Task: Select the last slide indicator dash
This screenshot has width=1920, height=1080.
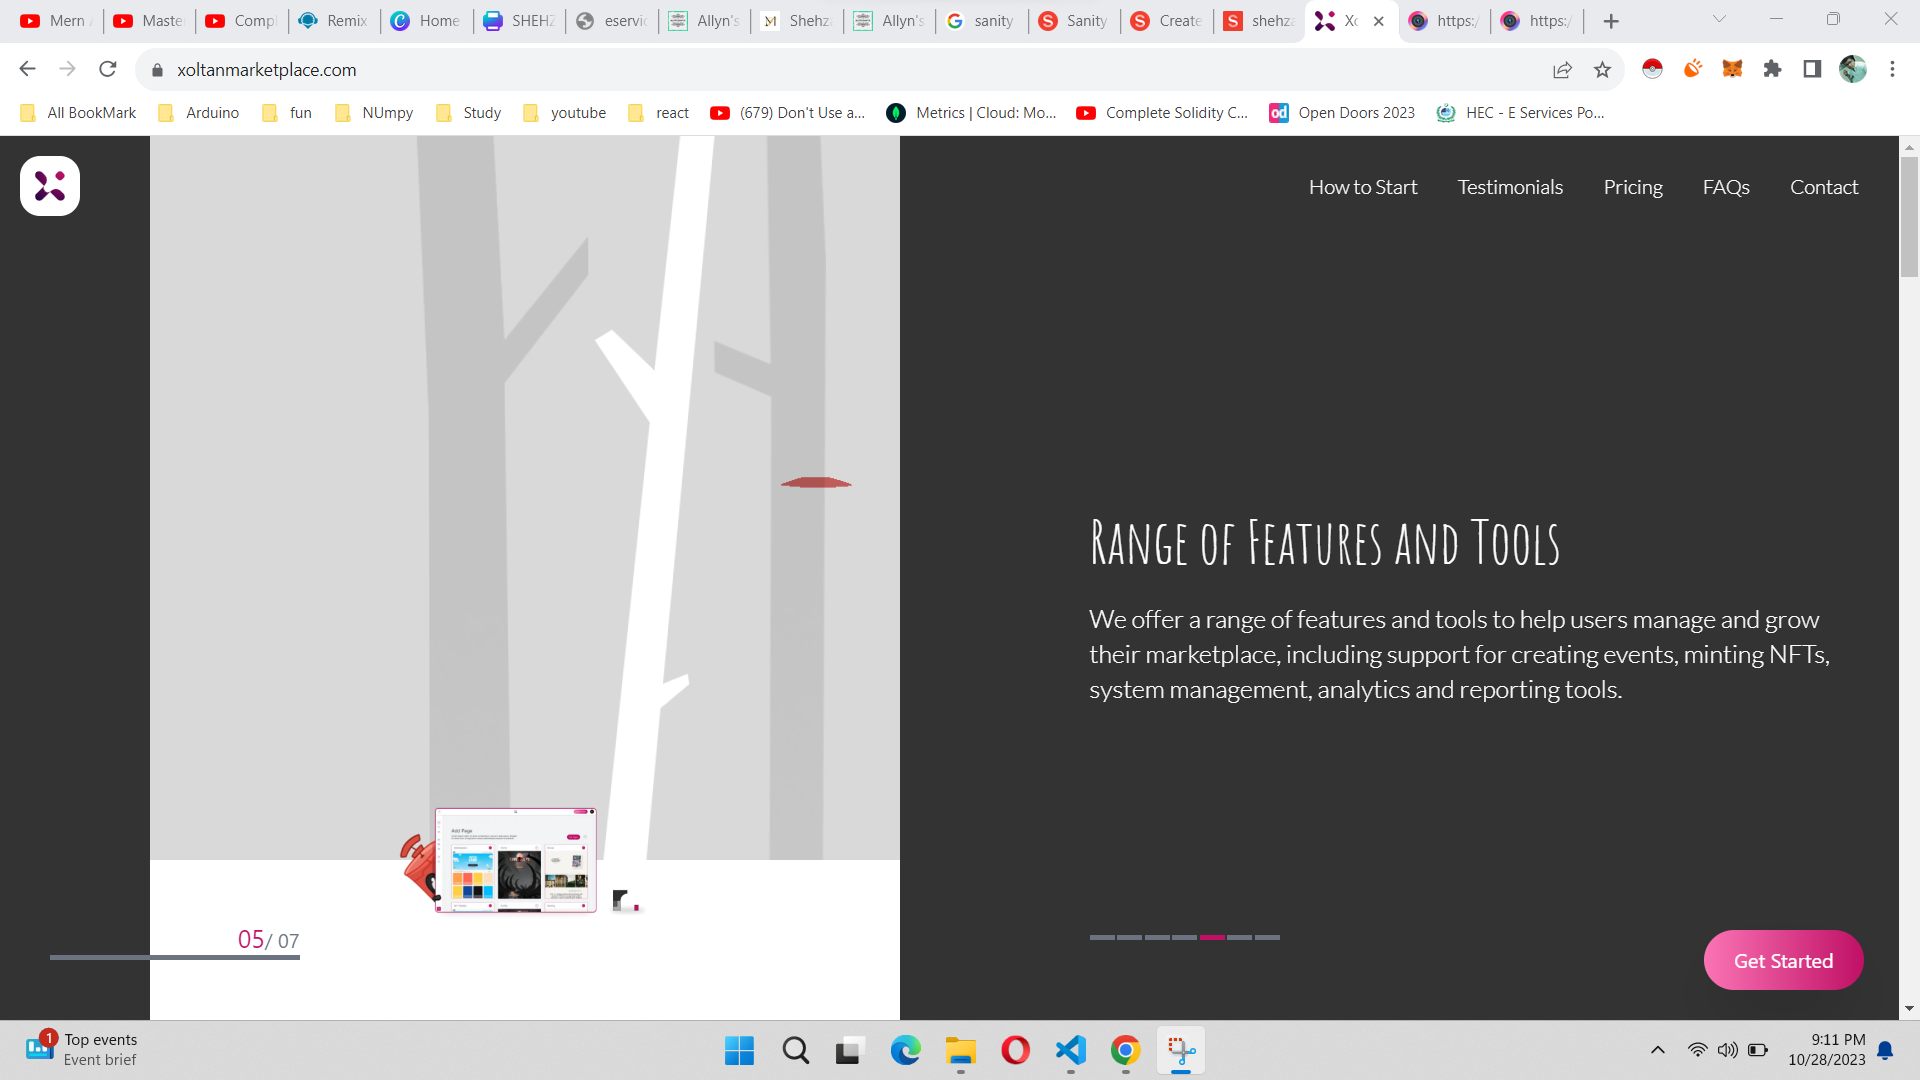Action: click(x=1267, y=937)
